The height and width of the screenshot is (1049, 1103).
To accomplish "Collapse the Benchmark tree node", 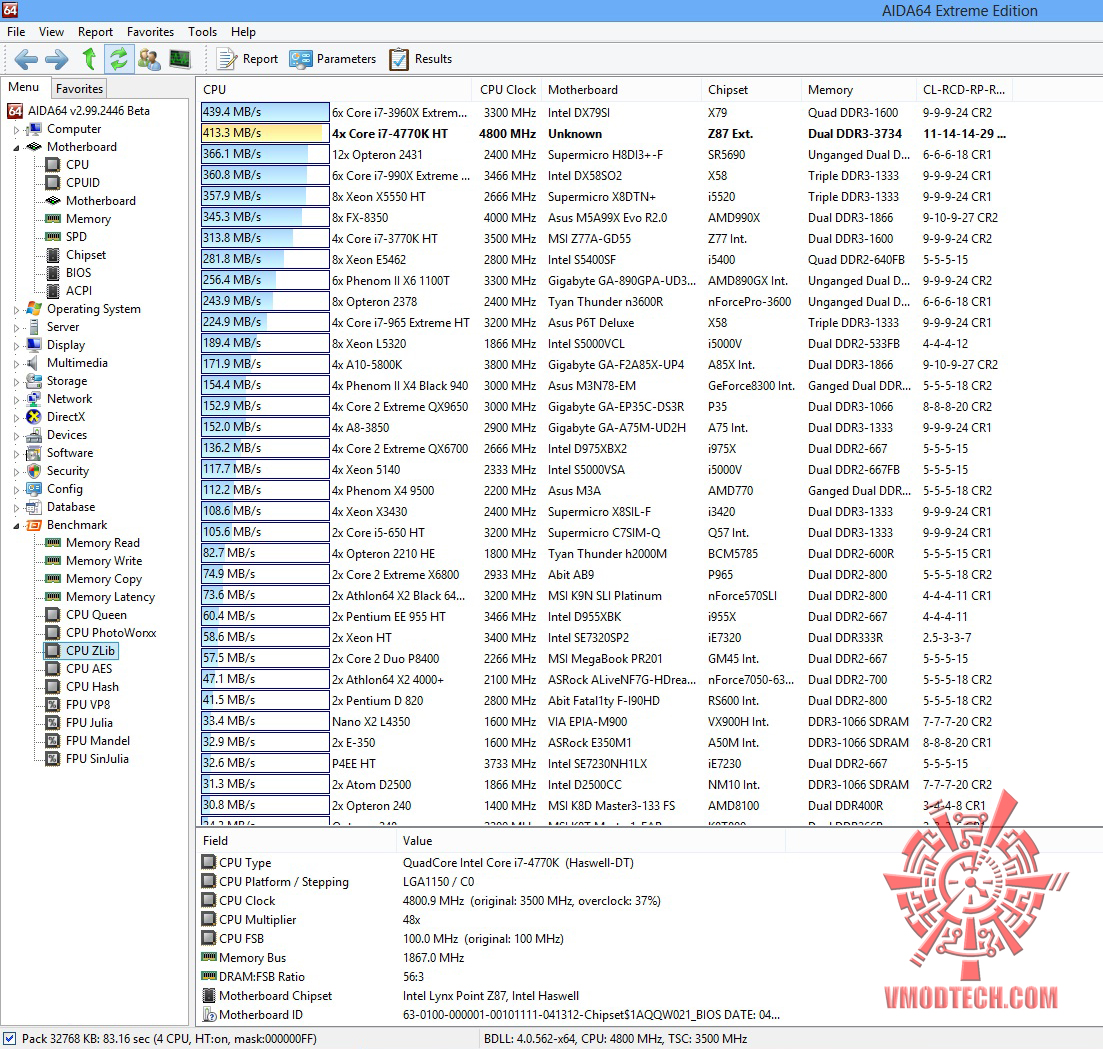I will pos(16,526).
